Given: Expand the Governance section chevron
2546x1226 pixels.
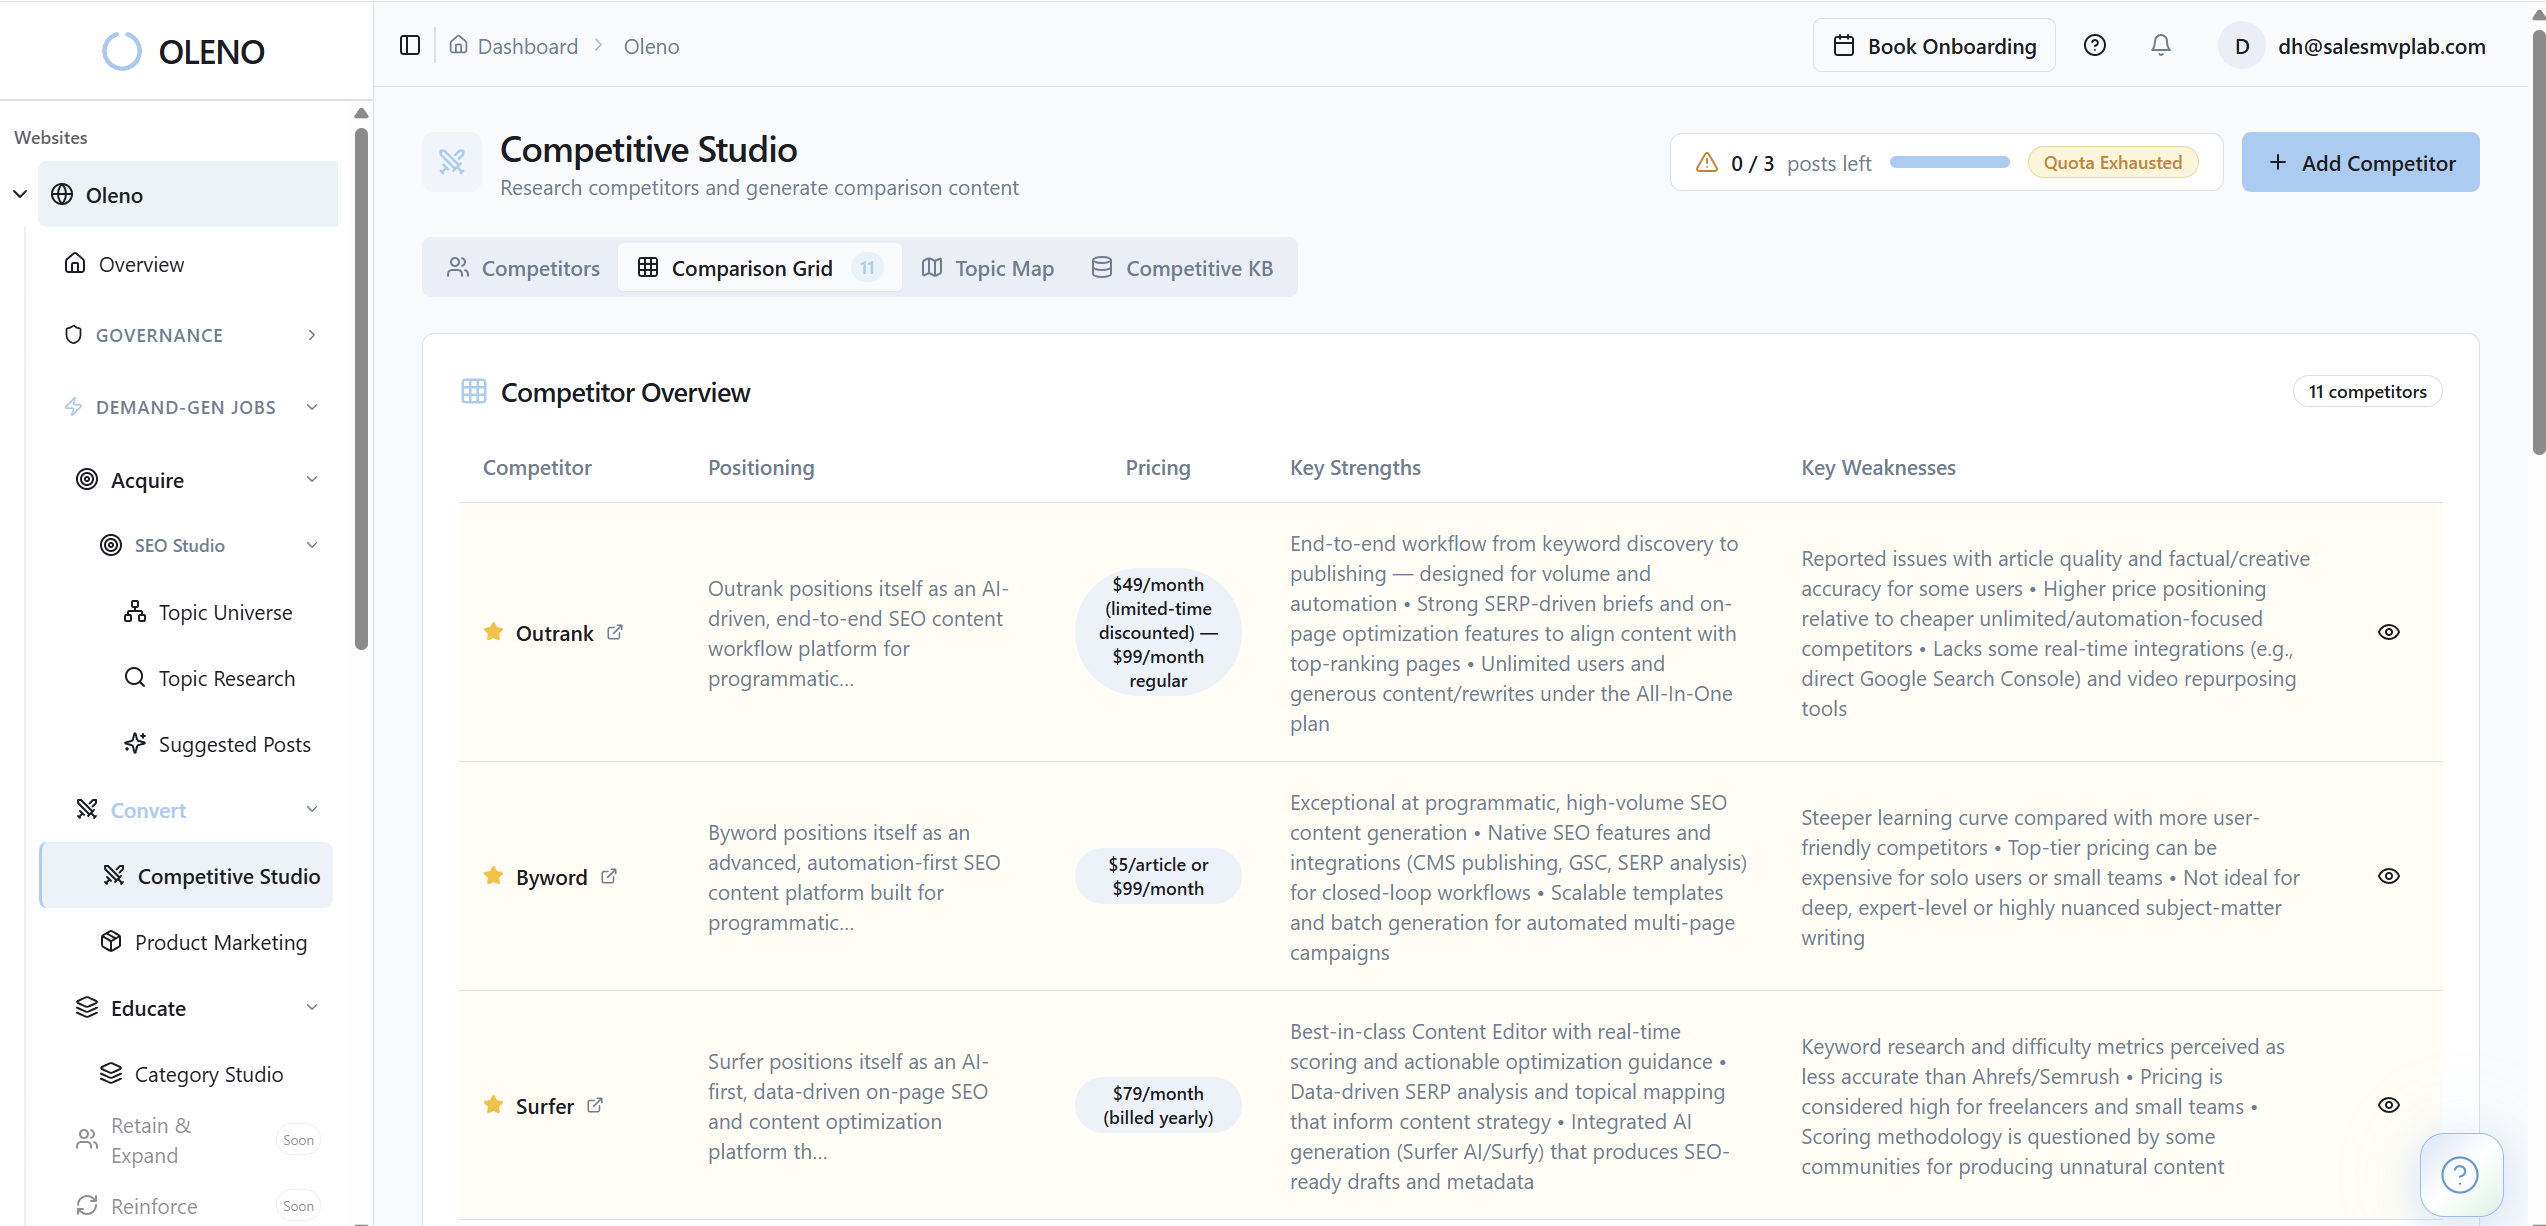Looking at the screenshot, I should click(312, 335).
